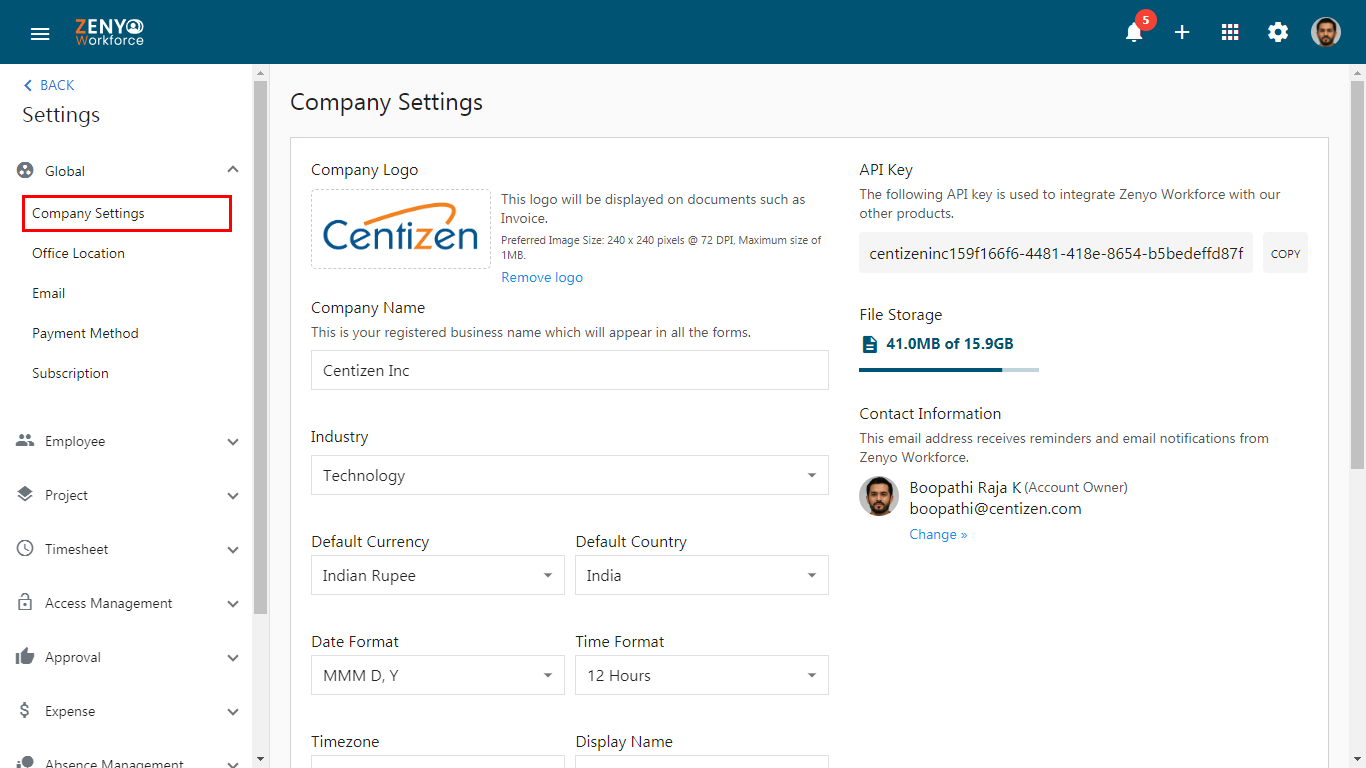Click the plus quick-add icon

tap(1182, 33)
